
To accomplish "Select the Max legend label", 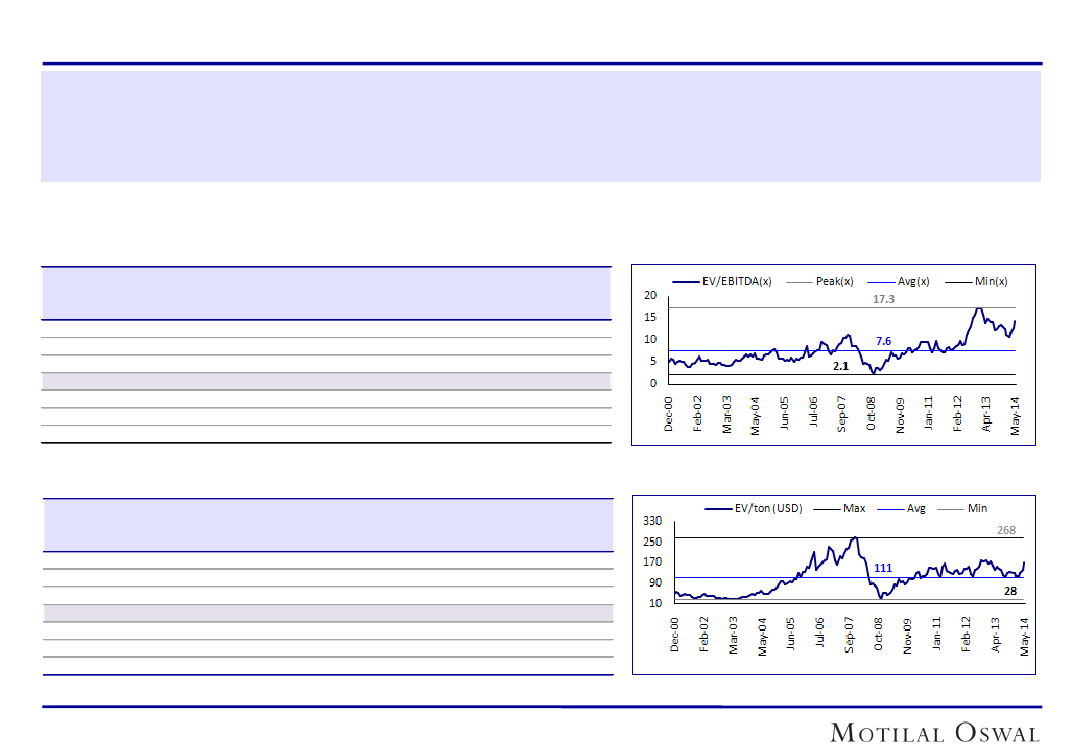I will click(854, 508).
